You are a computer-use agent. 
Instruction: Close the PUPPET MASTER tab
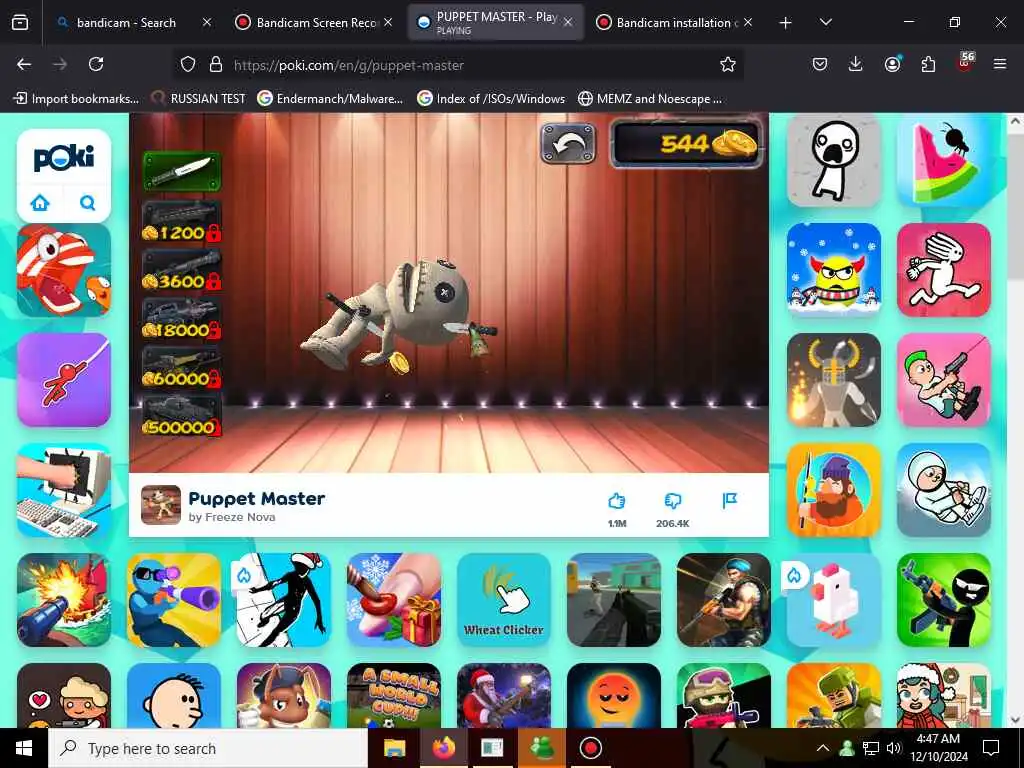click(x=568, y=22)
